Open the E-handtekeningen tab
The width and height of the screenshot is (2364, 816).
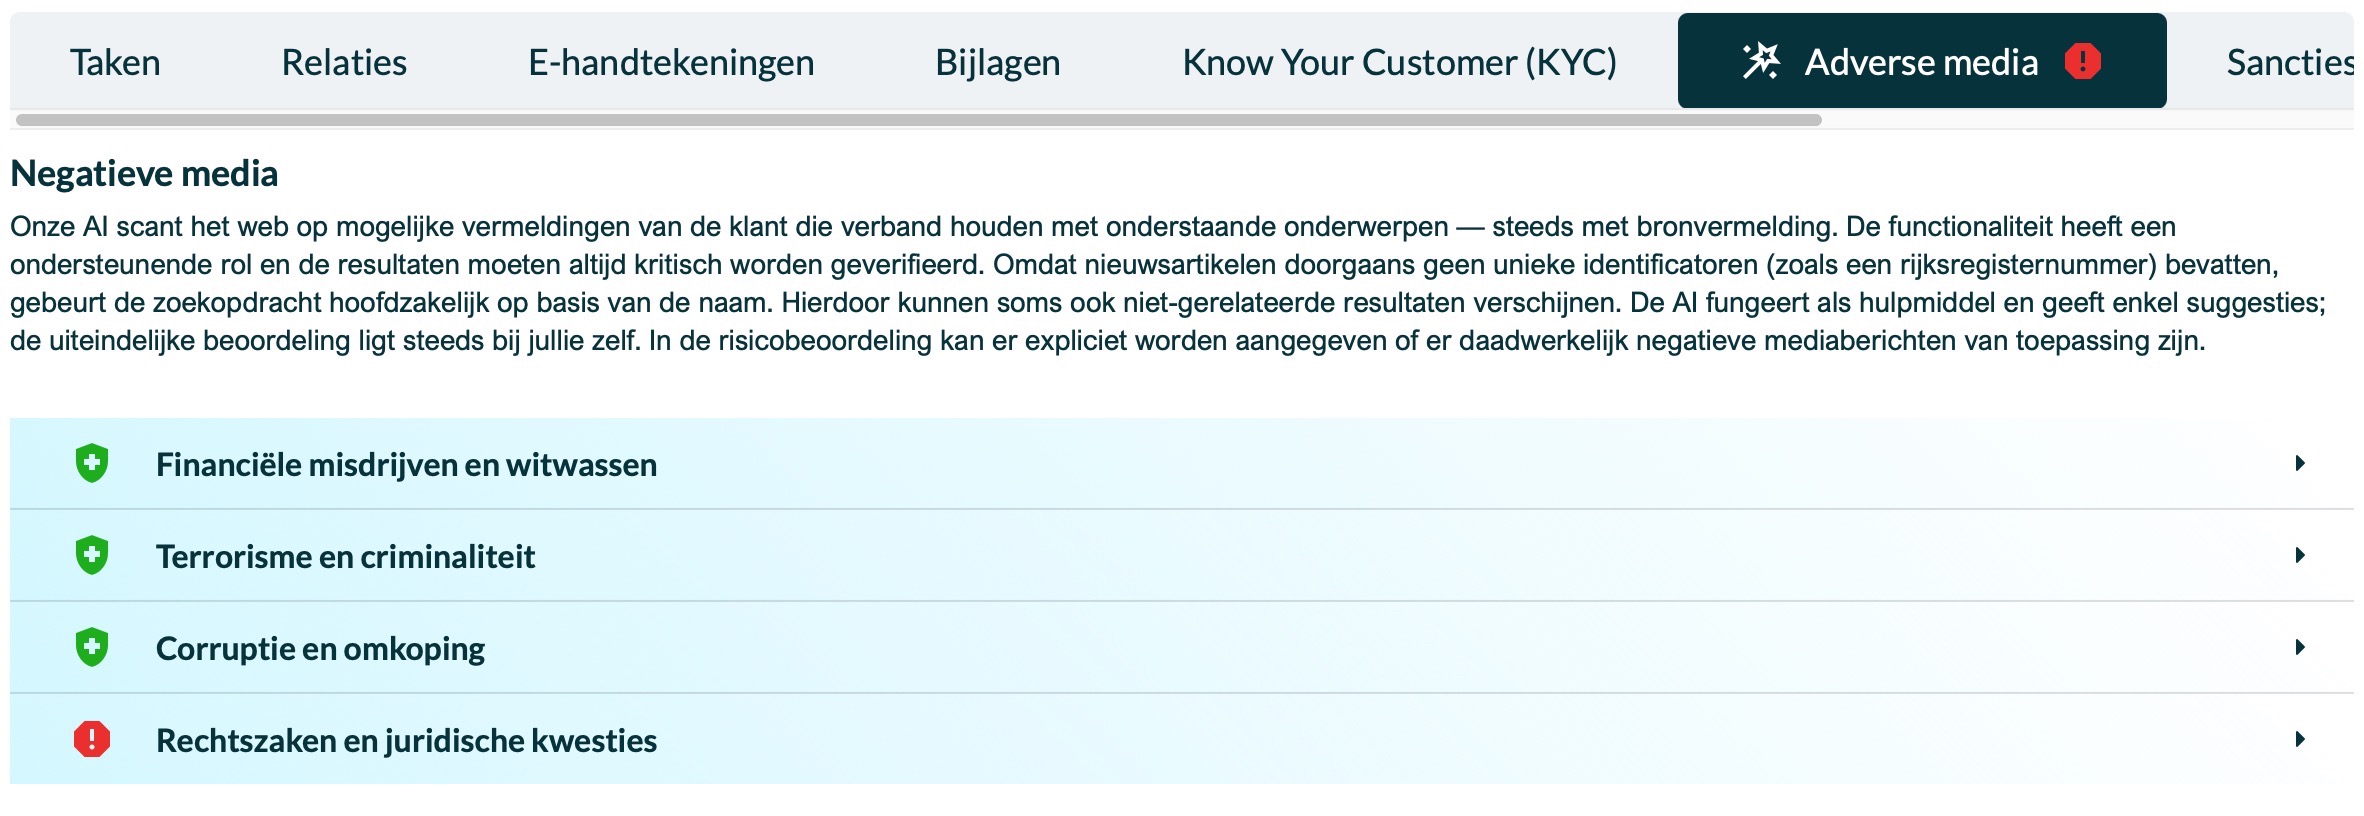671,62
